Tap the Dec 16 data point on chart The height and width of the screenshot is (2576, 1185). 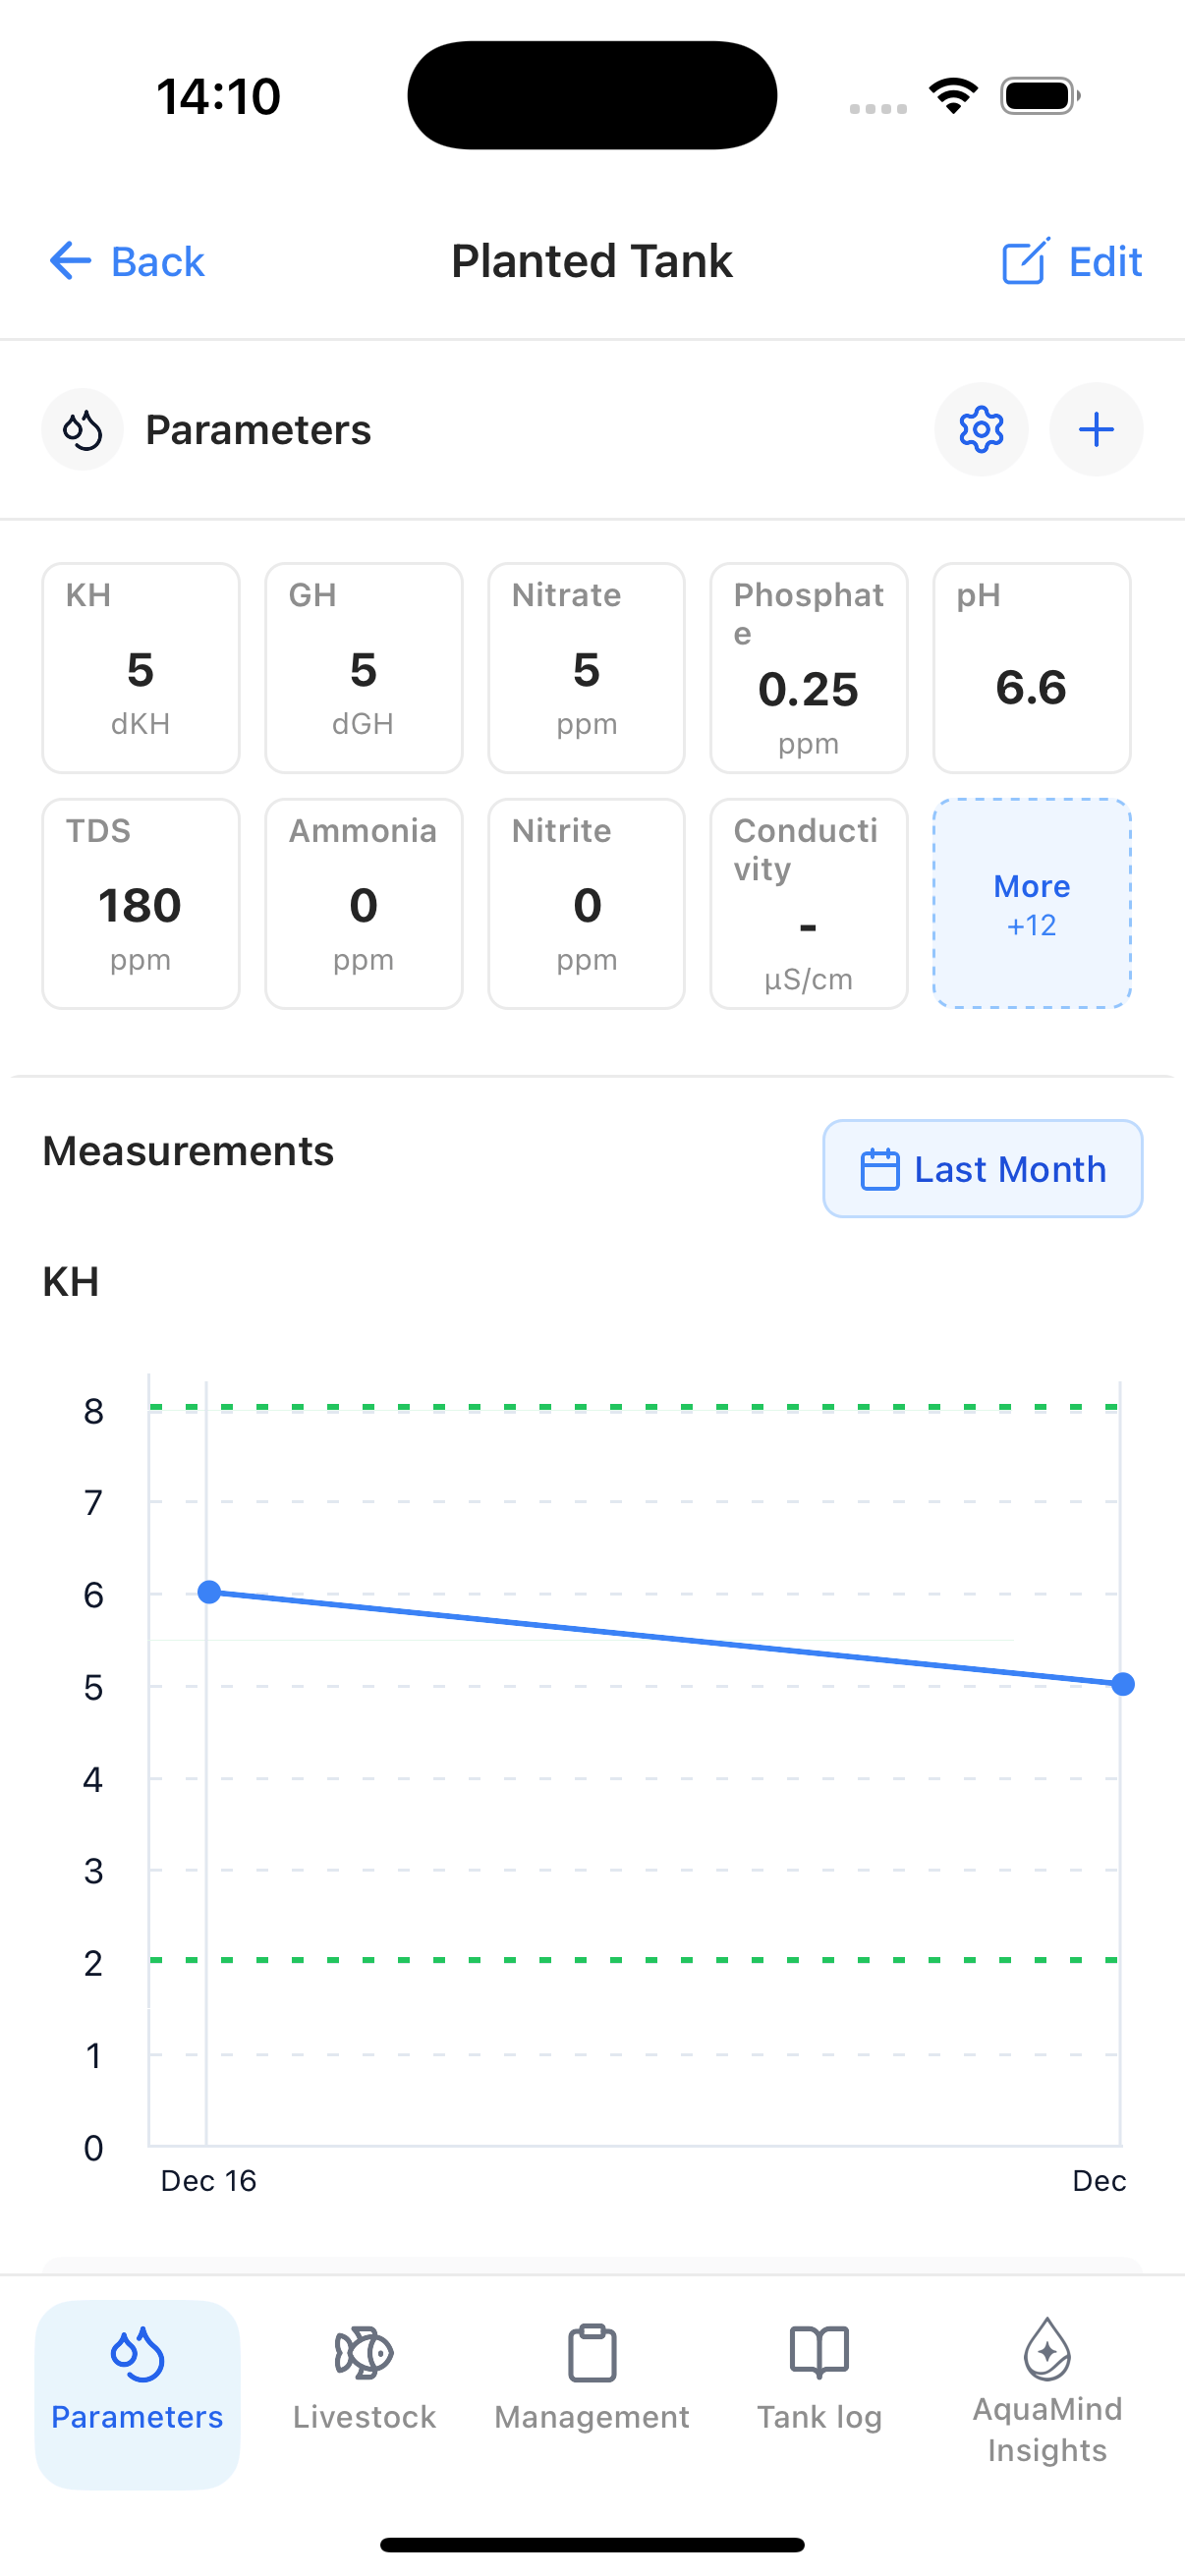209,1592
